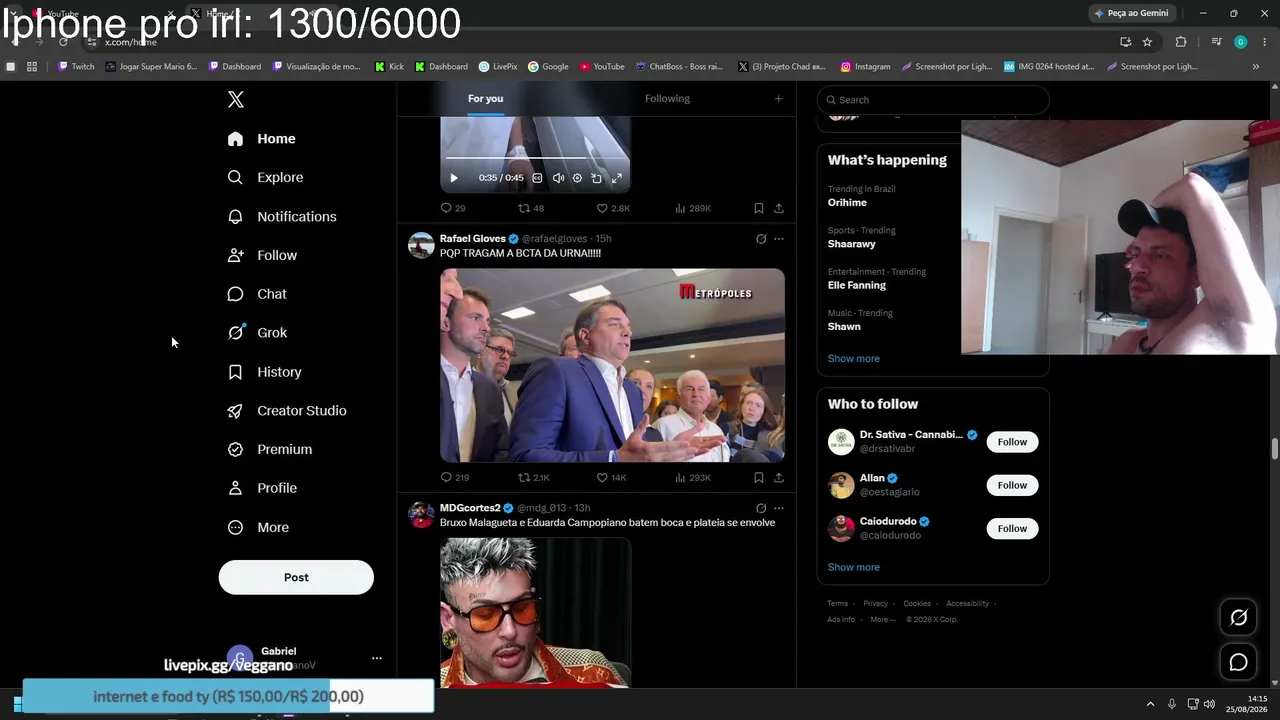
Task: Enable picture-in-picture on the video
Action: click(x=596, y=178)
